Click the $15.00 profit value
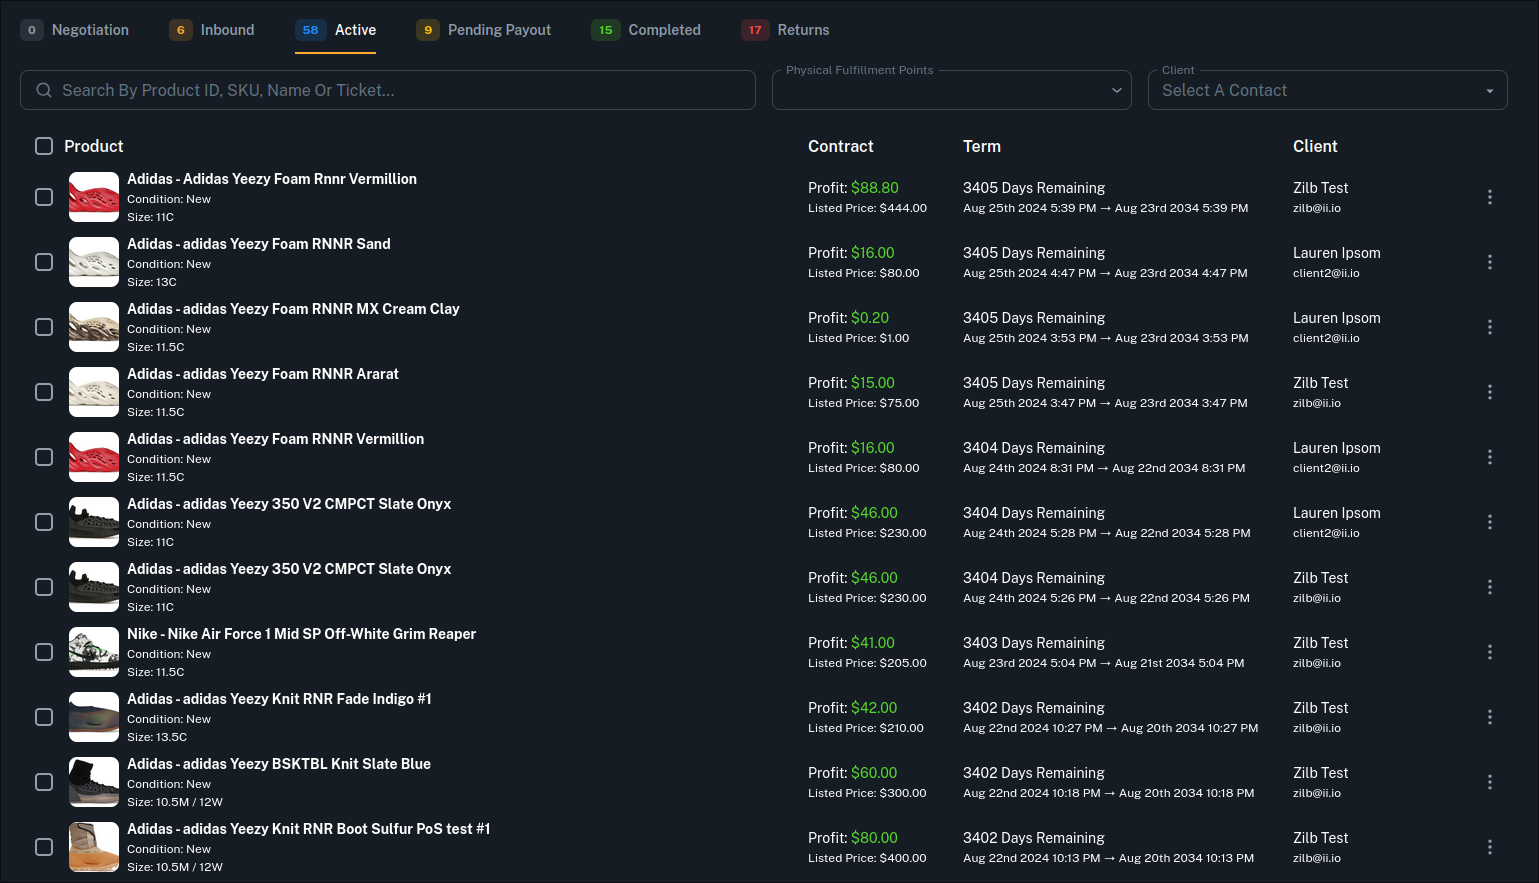This screenshot has height=883, width=1539. coord(873,383)
